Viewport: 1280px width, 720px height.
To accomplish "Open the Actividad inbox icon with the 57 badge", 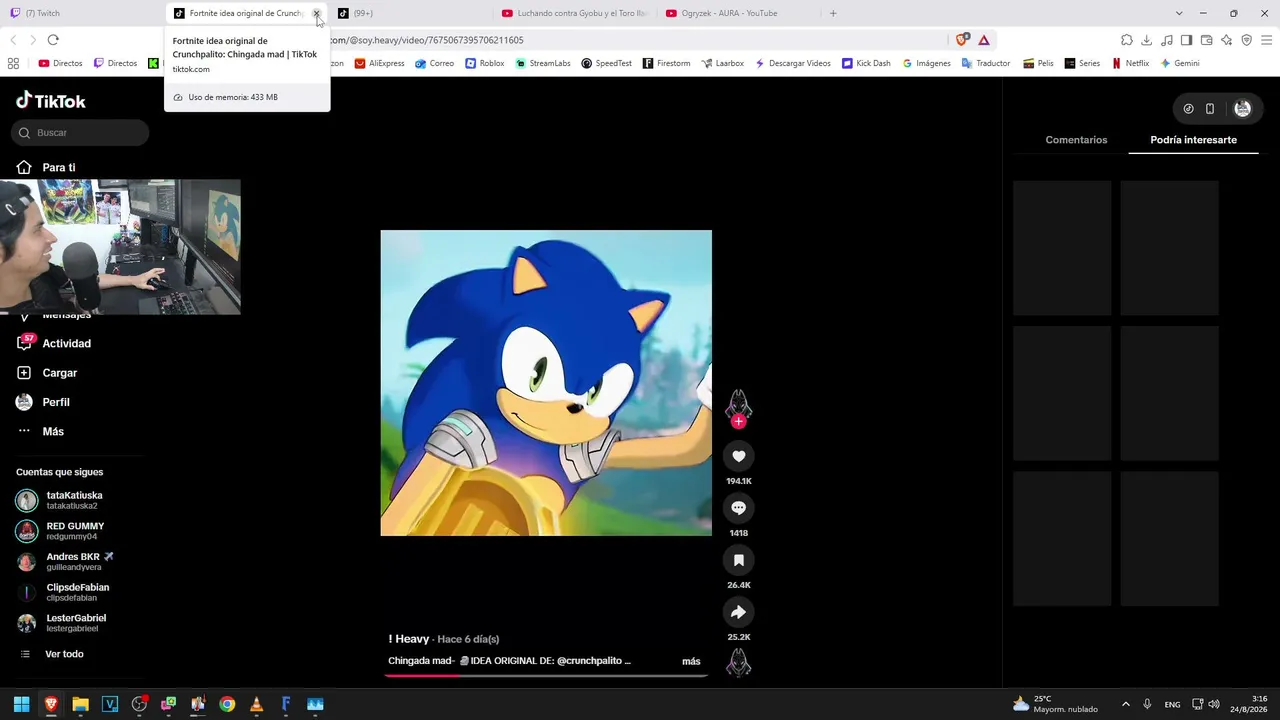I will click(x=25, y=343).
